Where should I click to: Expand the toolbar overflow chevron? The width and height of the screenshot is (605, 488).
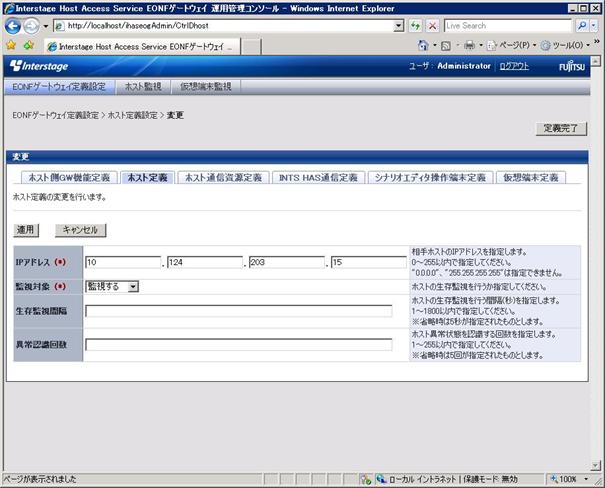pyautogui.click(x=597, y=41)
